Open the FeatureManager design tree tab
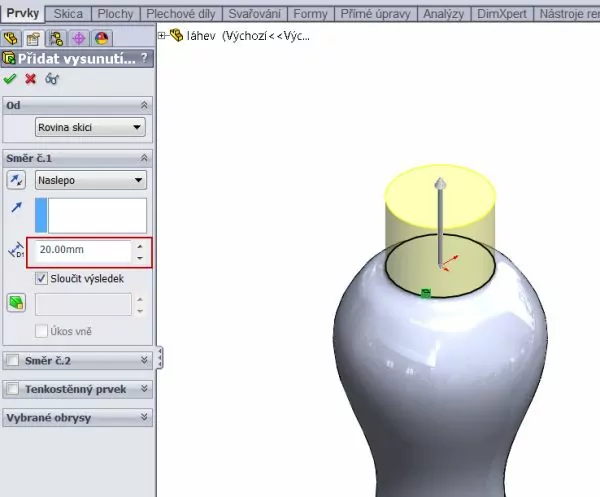Screen dimensions: 600x497 coord(13,37)
